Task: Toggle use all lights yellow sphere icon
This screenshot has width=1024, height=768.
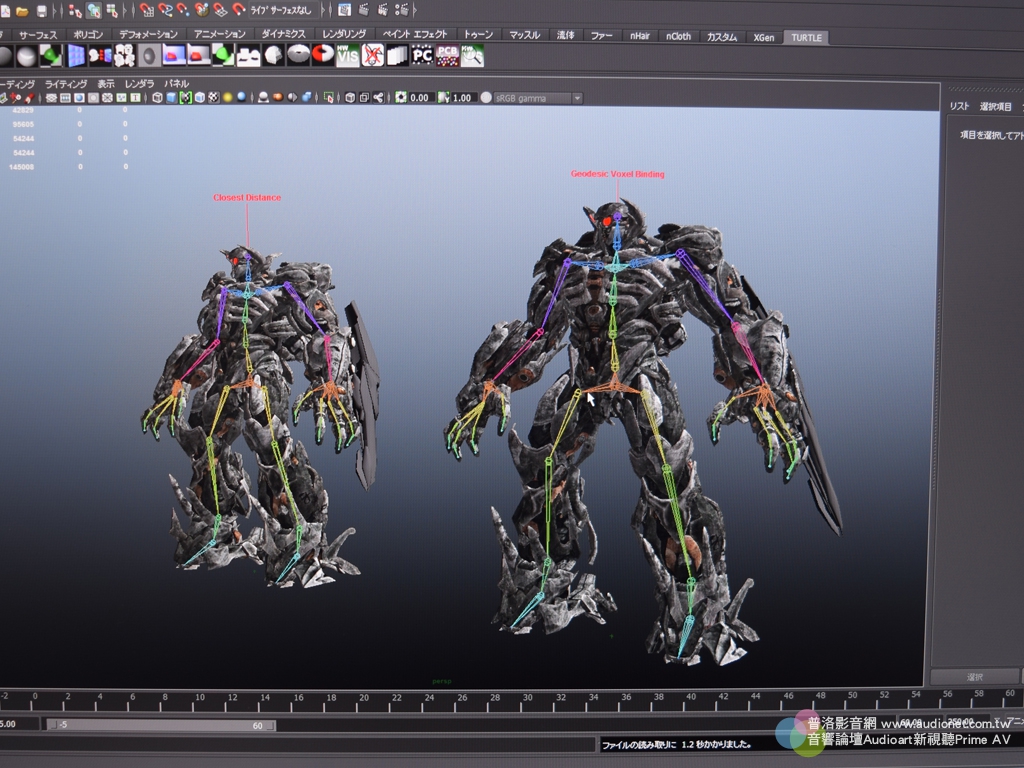Action: 227,98
